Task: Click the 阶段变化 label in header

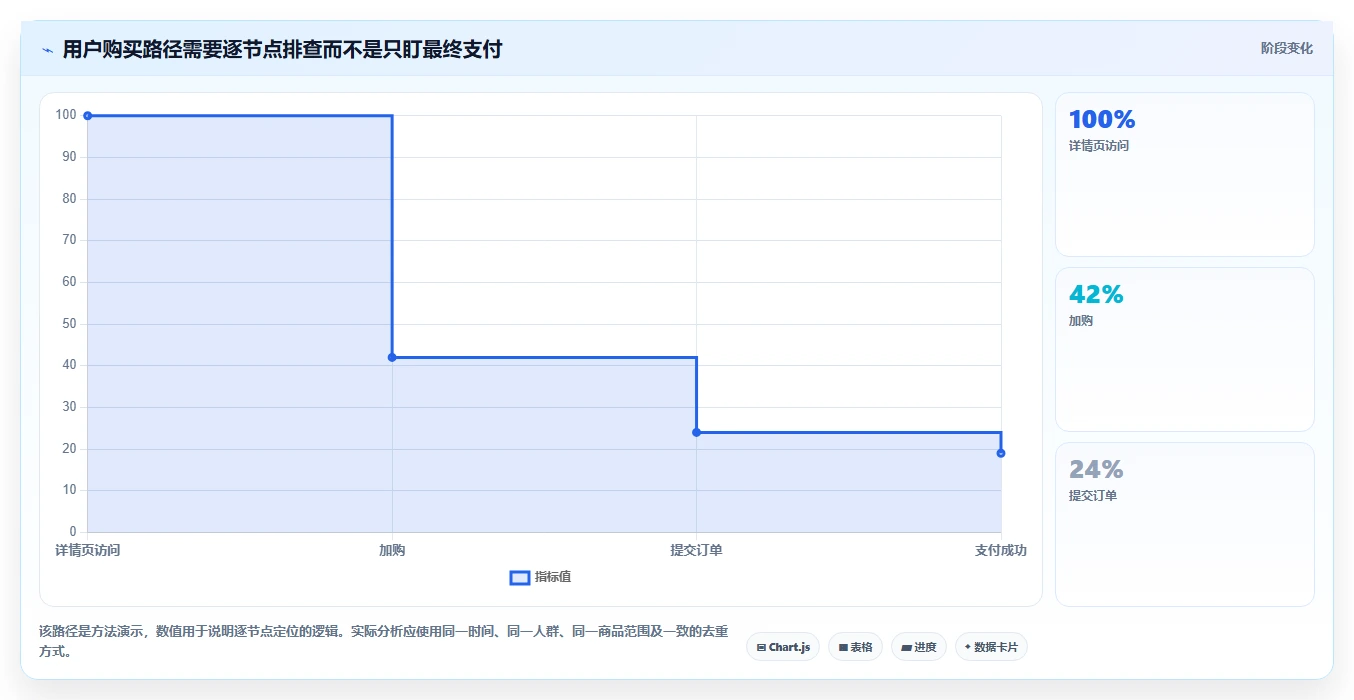Action: pyautogui.click(x=1286, y=48)
